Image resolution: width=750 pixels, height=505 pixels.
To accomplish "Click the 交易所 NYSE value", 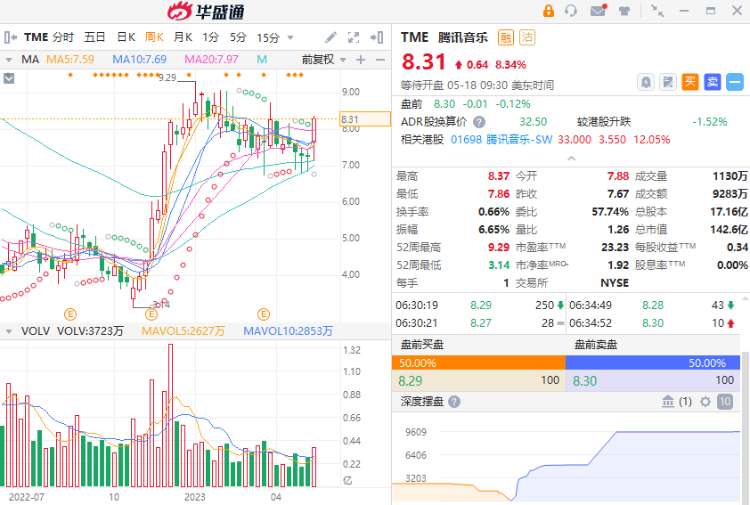I will coord(615,283).
